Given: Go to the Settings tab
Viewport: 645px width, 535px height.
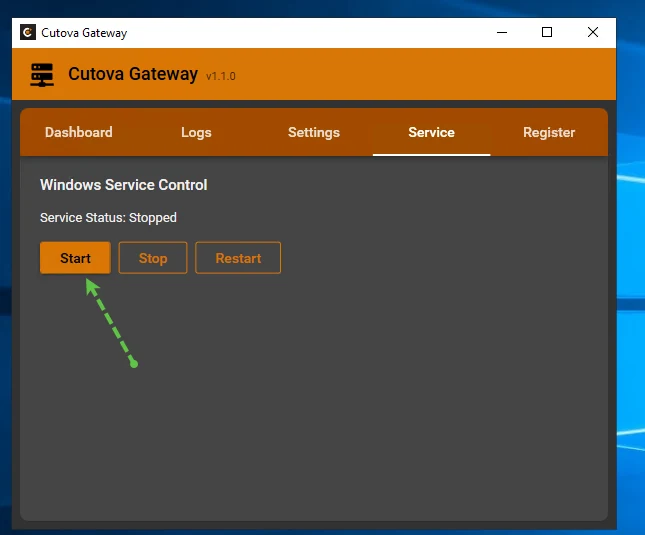Looking at the screenshot, I should tap(314, 132).
